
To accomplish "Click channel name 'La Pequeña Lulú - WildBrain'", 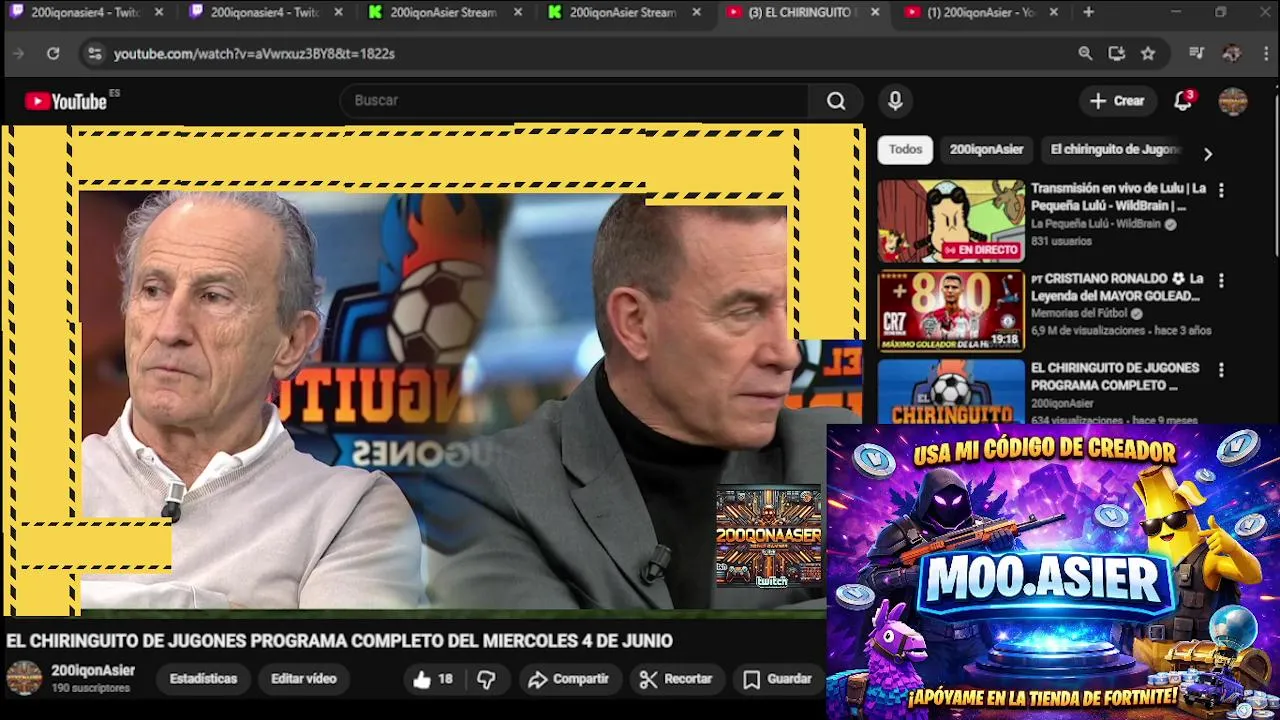I will pos(1097,224).
